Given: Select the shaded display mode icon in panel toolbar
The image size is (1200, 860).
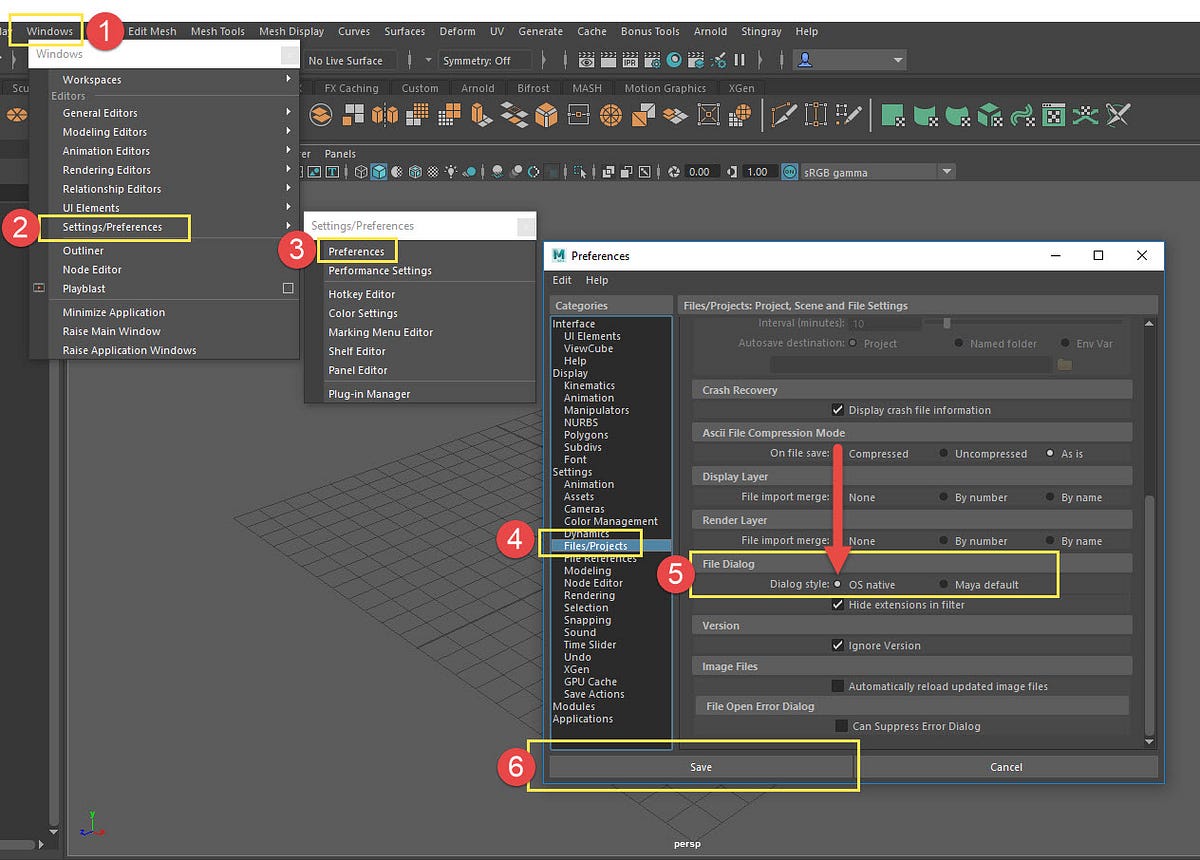Looking at the screenshot, I should 378,171.
